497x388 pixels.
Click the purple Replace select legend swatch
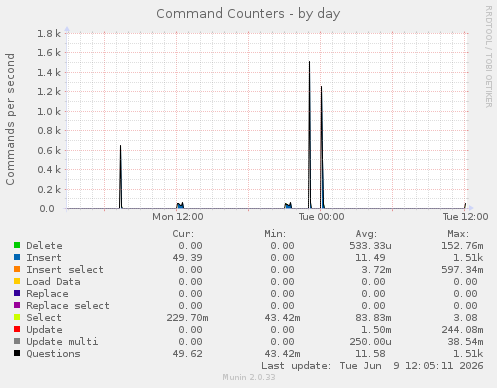(x=17, y=305)
